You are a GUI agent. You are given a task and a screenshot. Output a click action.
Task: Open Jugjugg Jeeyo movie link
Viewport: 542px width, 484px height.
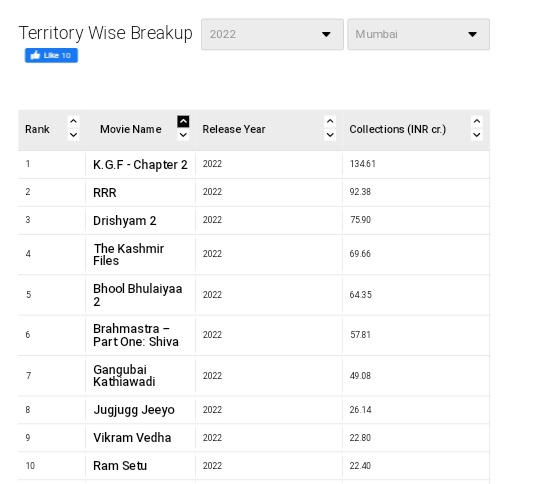point(134,410)
